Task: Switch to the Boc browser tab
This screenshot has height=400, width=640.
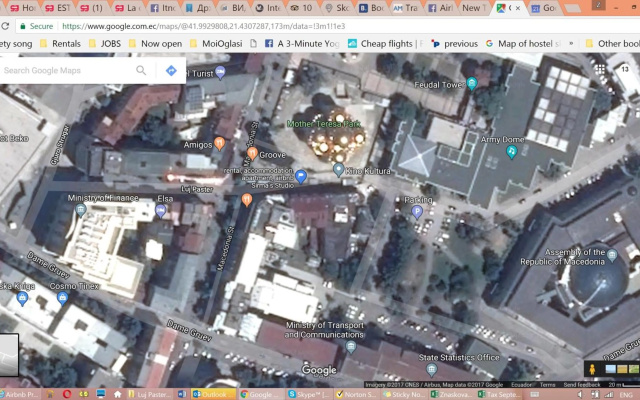Action: pos(371,8)
